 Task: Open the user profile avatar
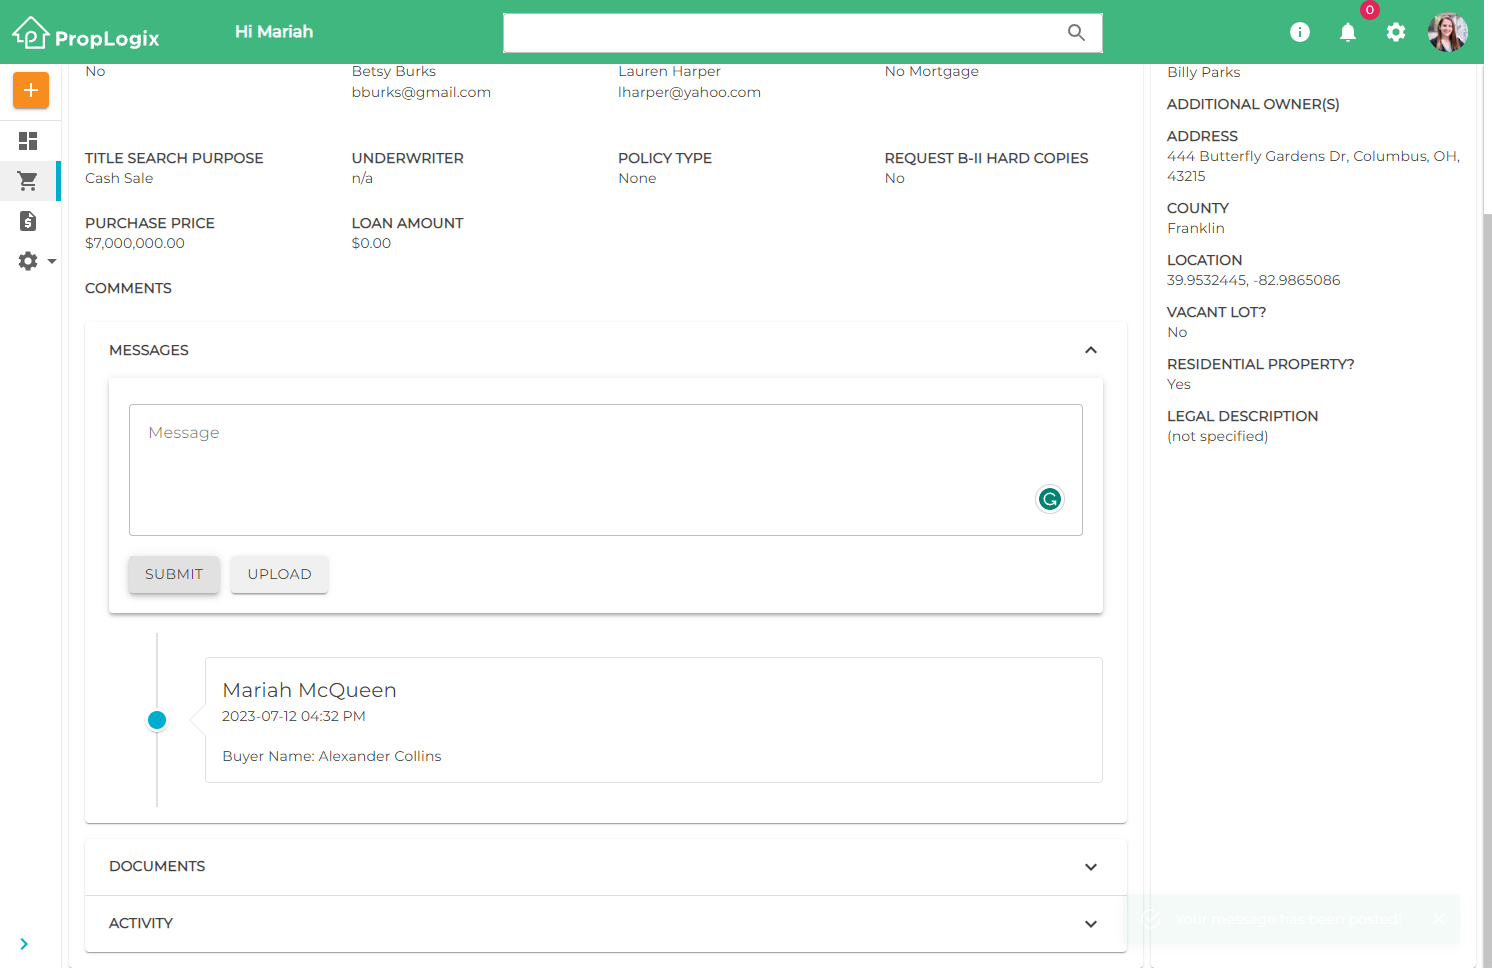[x=1448, y=32]
